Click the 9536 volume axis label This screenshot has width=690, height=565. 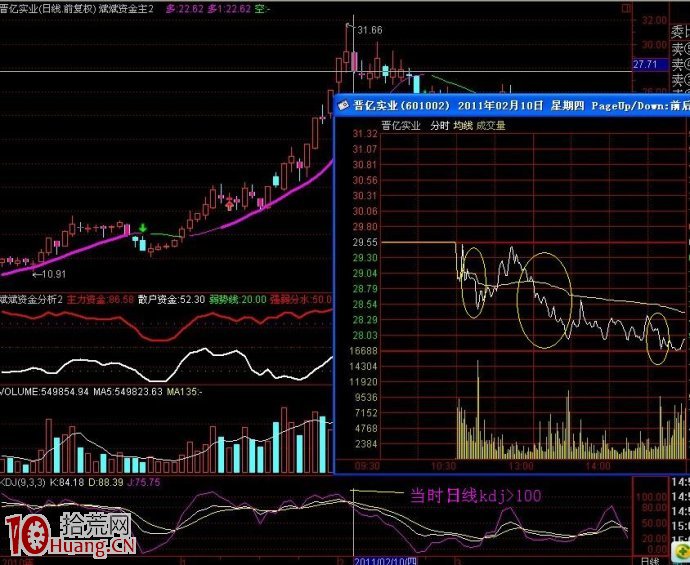(x=366, y=397)
